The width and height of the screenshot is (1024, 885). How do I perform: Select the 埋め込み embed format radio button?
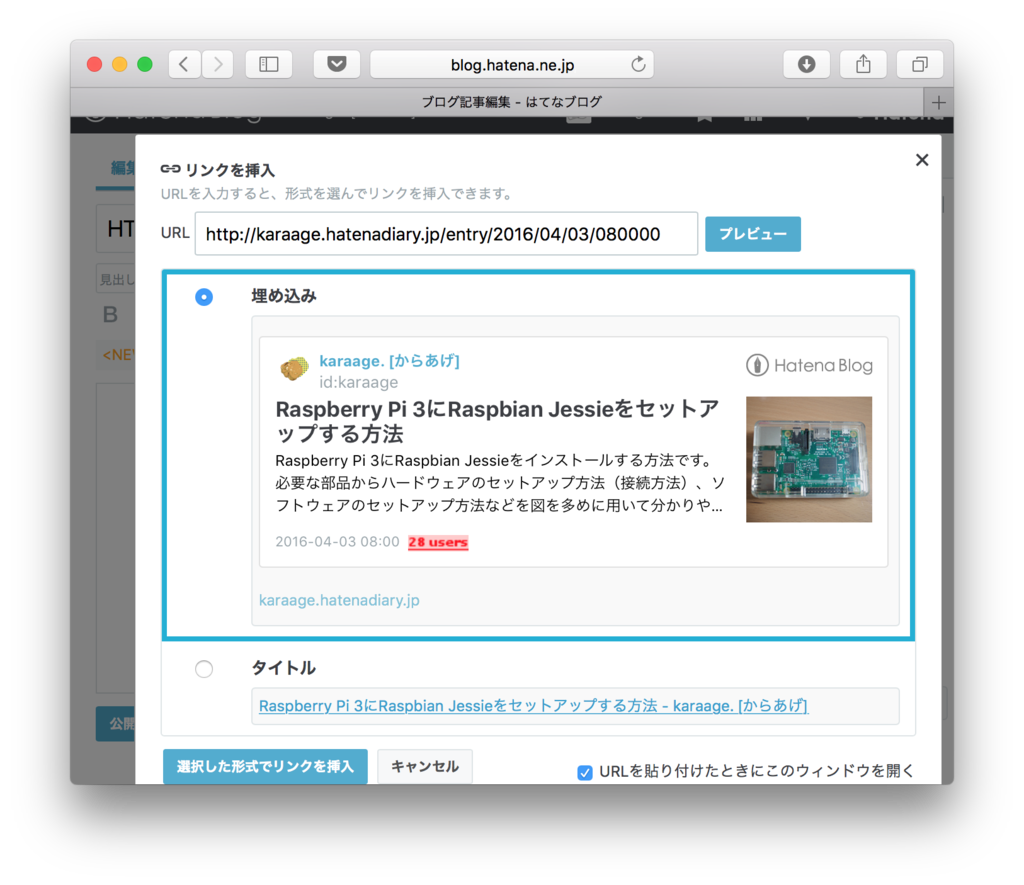(204, 296)
